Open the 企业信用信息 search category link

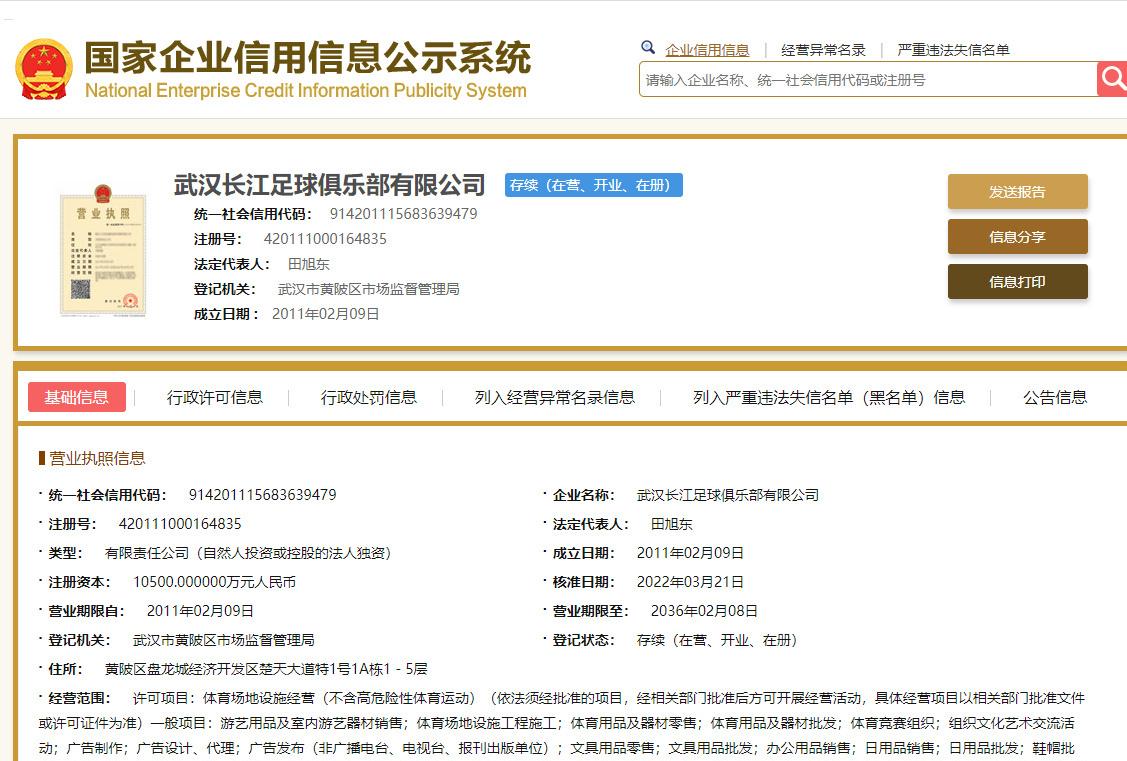coord(708,48)
